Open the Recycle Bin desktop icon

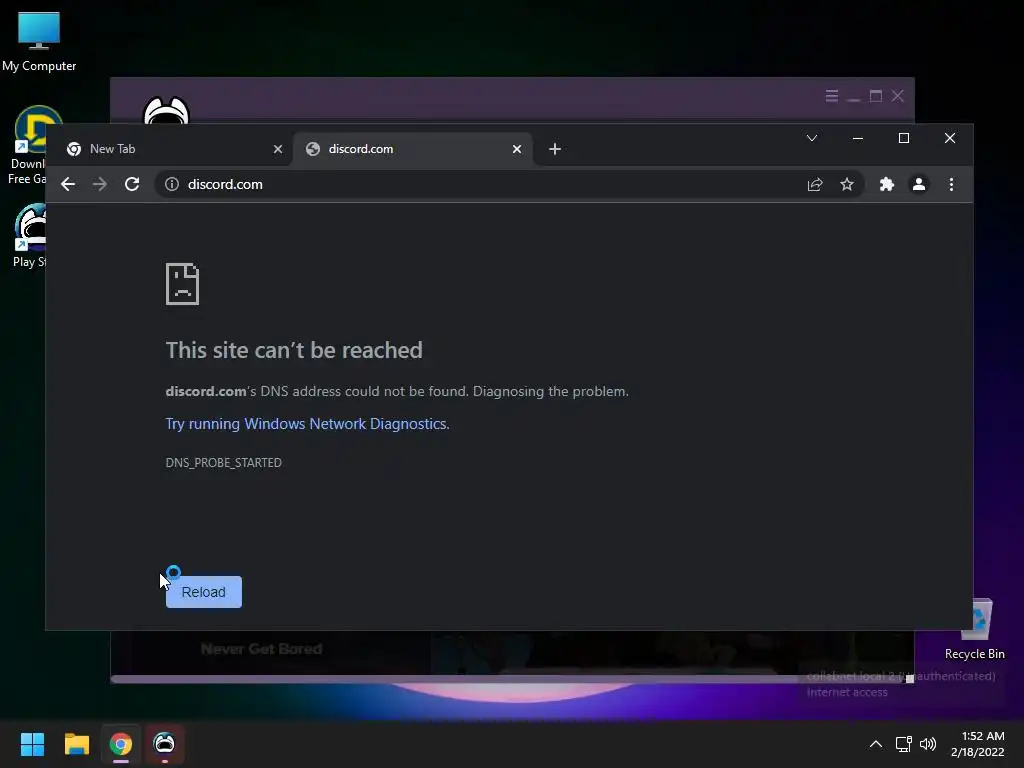975,630
